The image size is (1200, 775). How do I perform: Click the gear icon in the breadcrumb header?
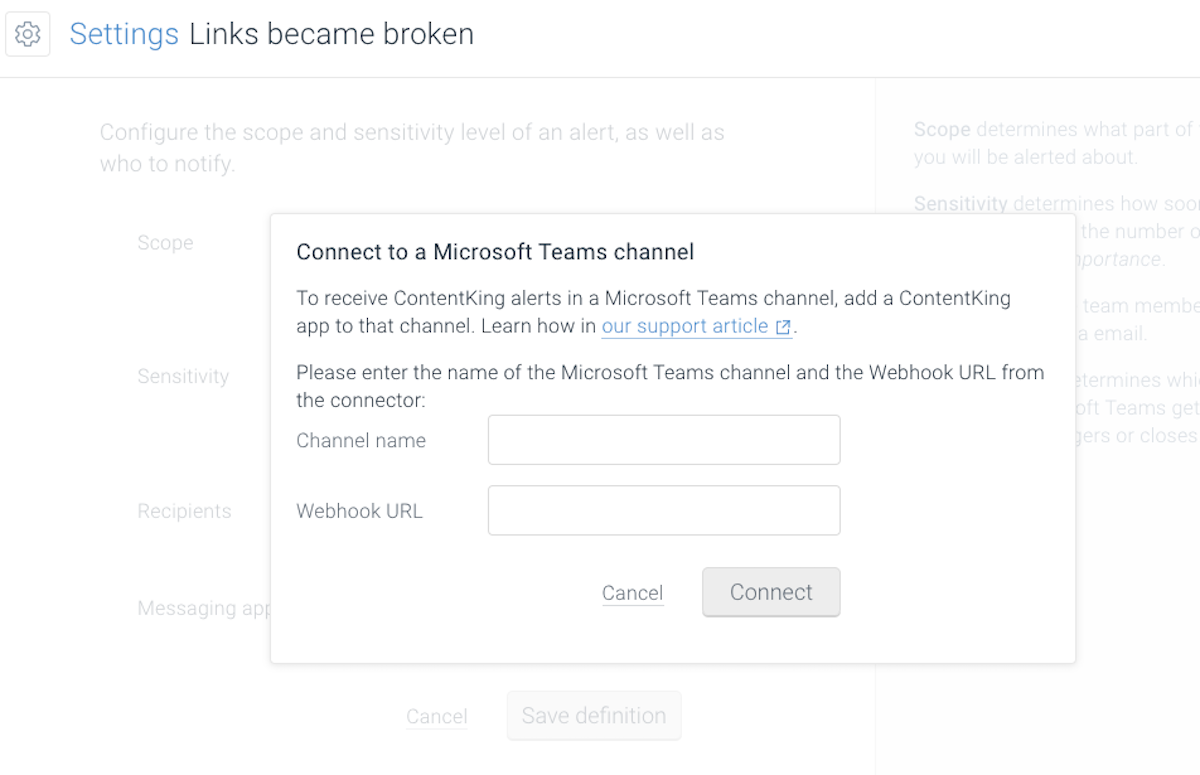(x=27, y=33)
